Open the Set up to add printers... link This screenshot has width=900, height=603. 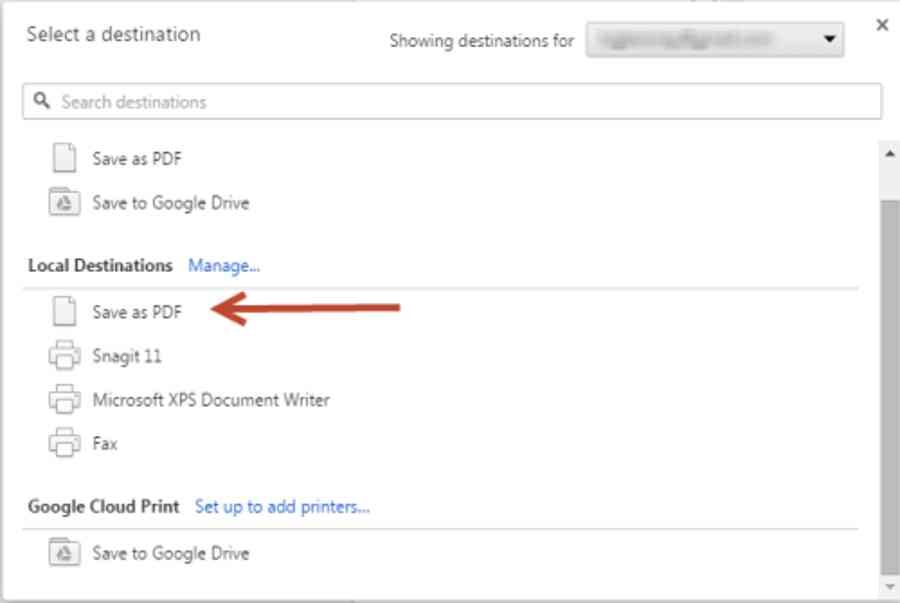pos(282,507)
